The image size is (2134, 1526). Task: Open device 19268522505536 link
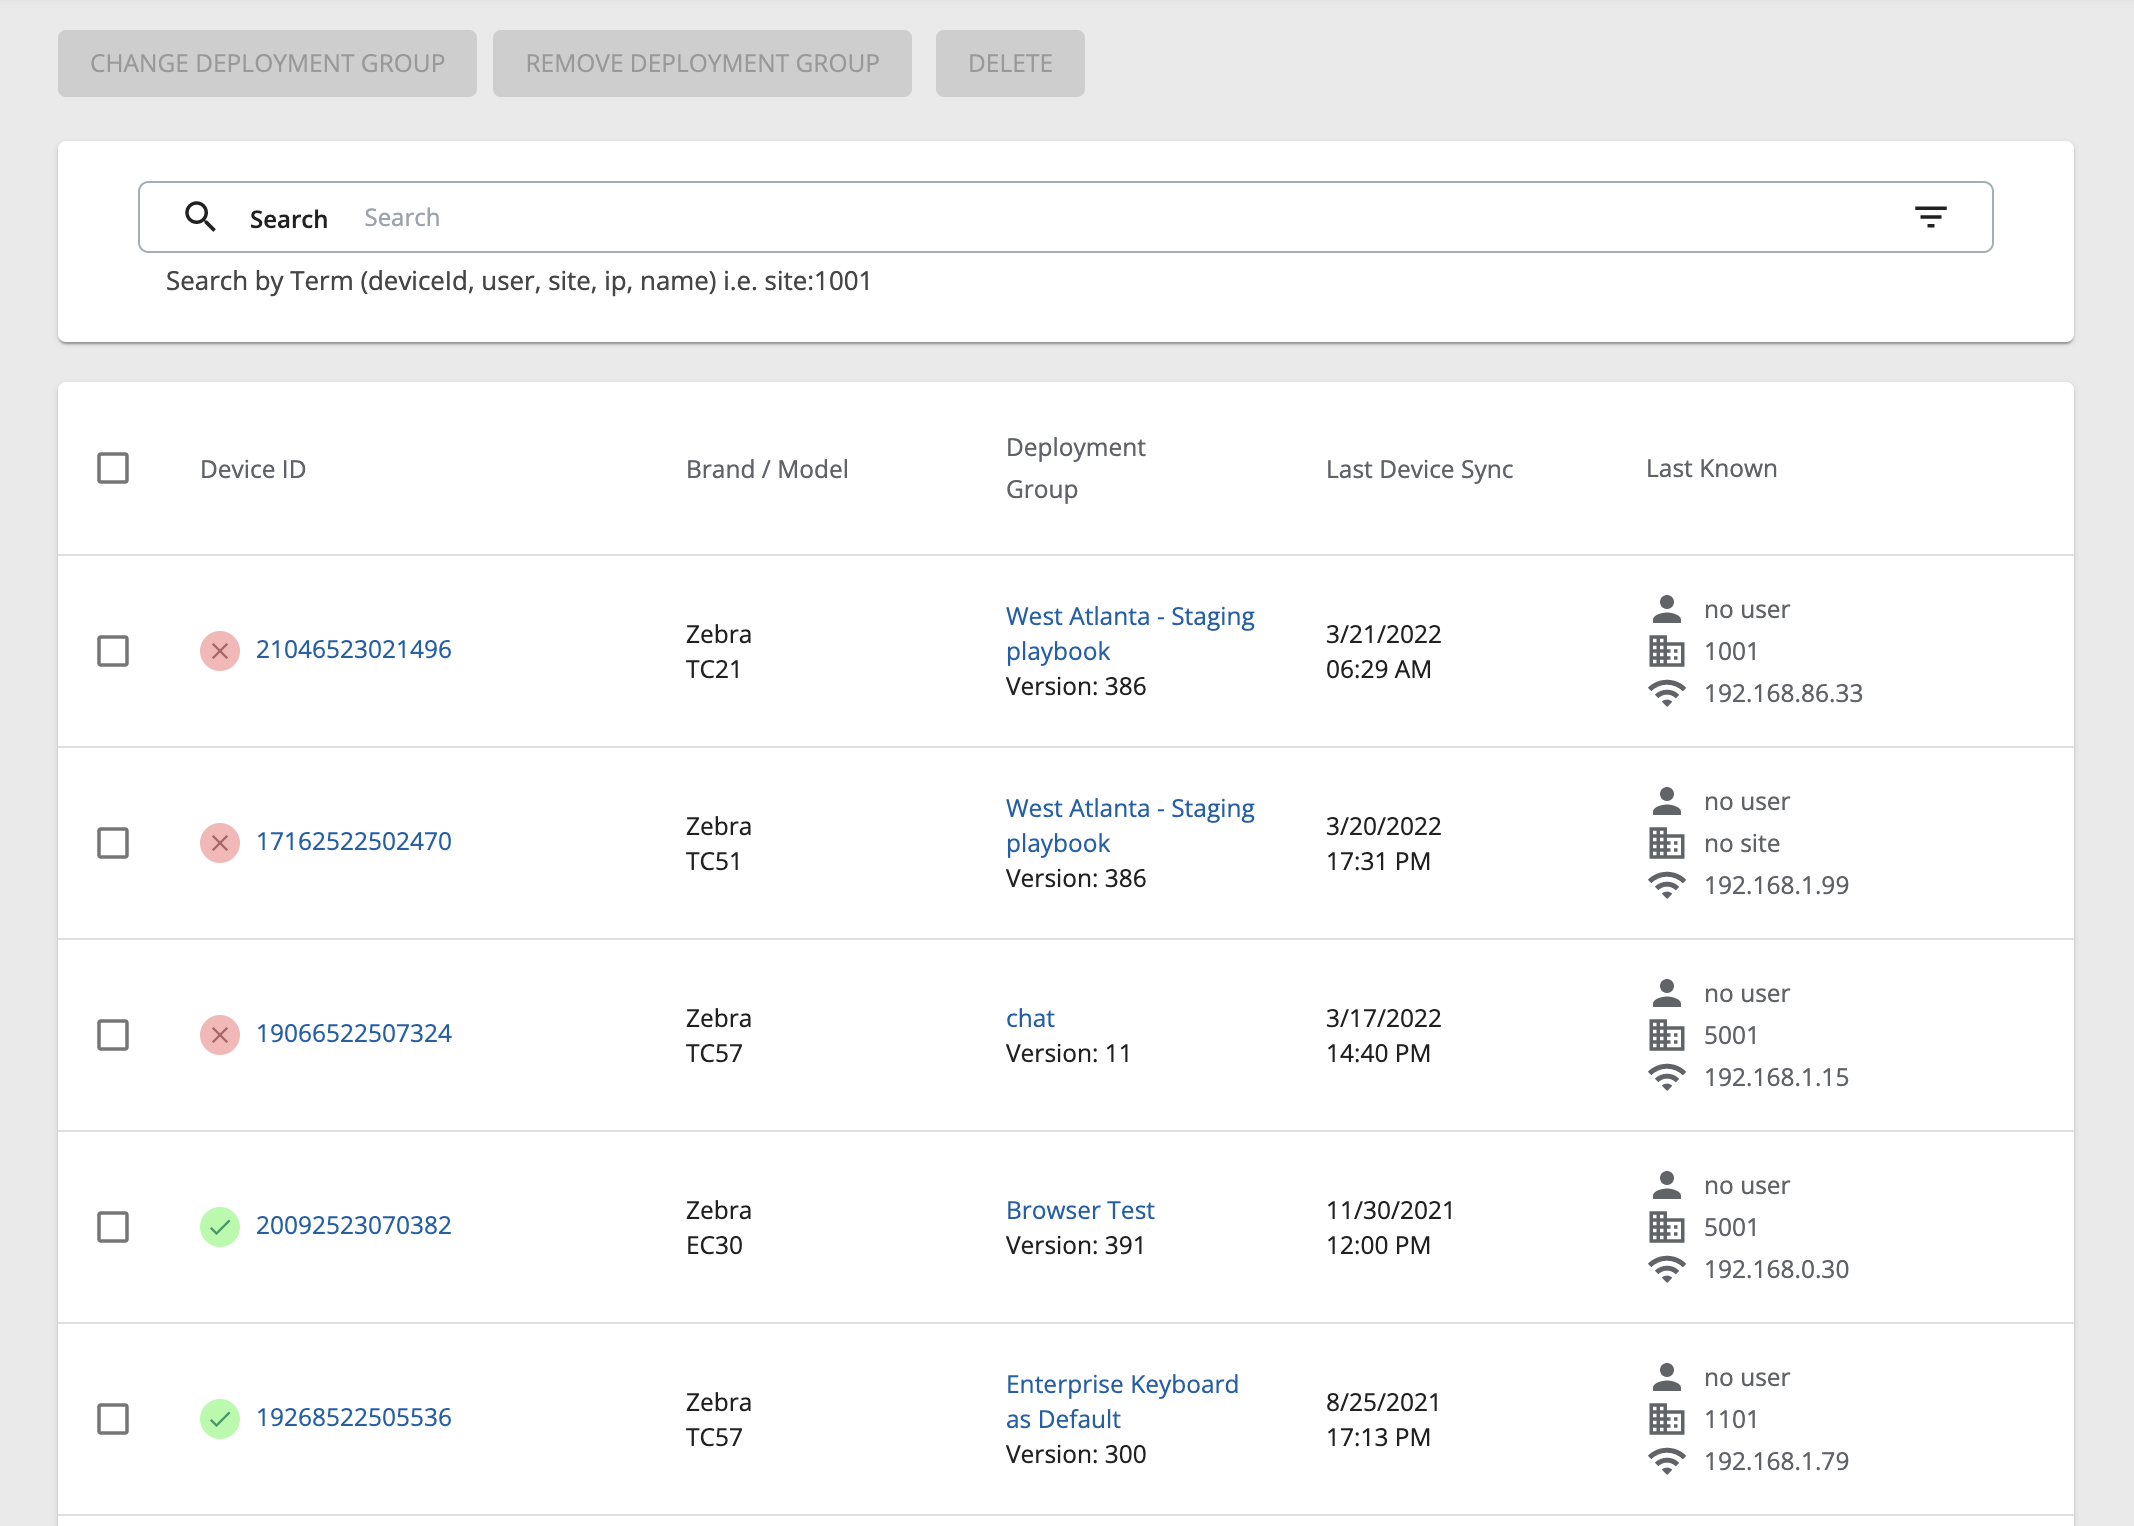pyautogui.click(x=354, y=1417)
